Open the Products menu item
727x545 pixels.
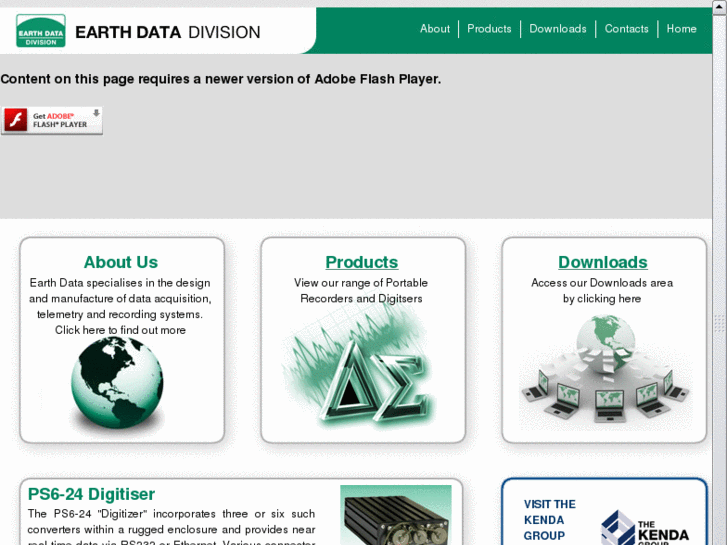coord(489,29)
